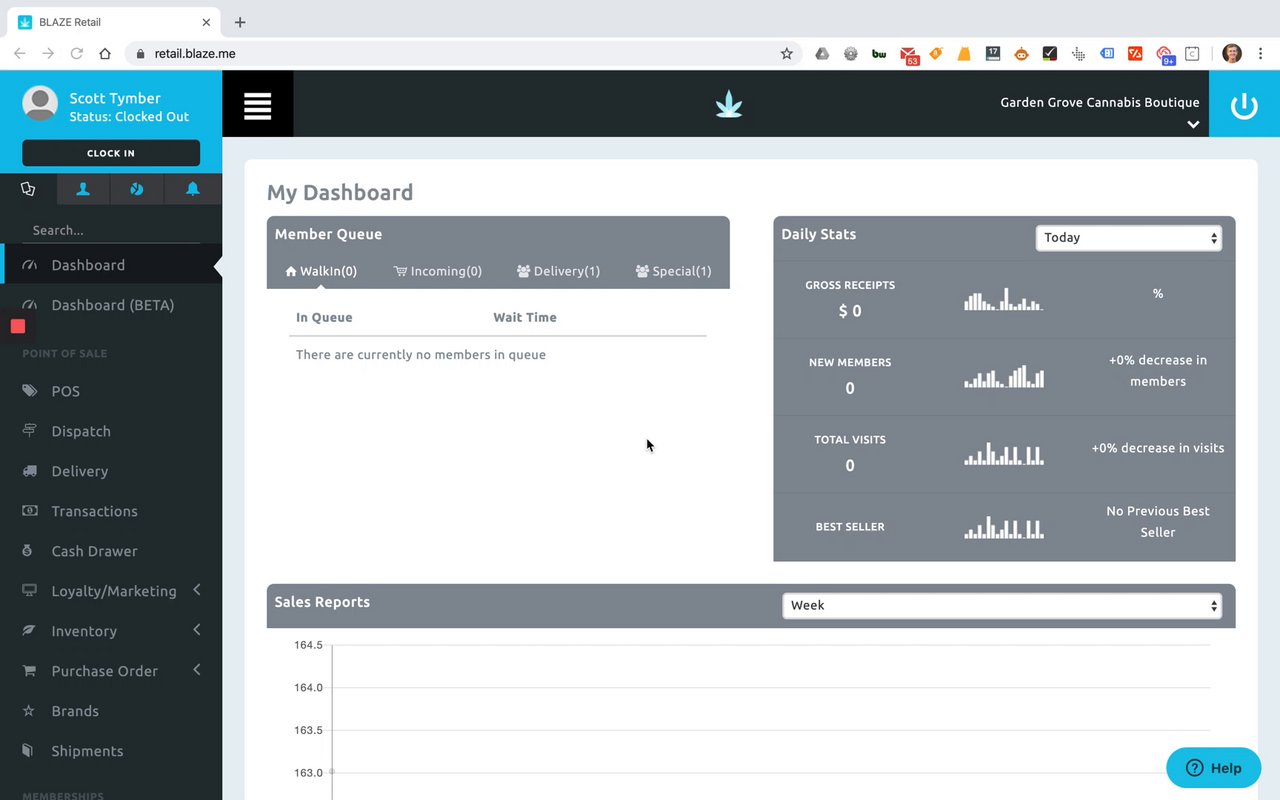Open the Help chat button
Image resolution: width=1280 pixels, height=800 pixels.
pos(1213,768)
